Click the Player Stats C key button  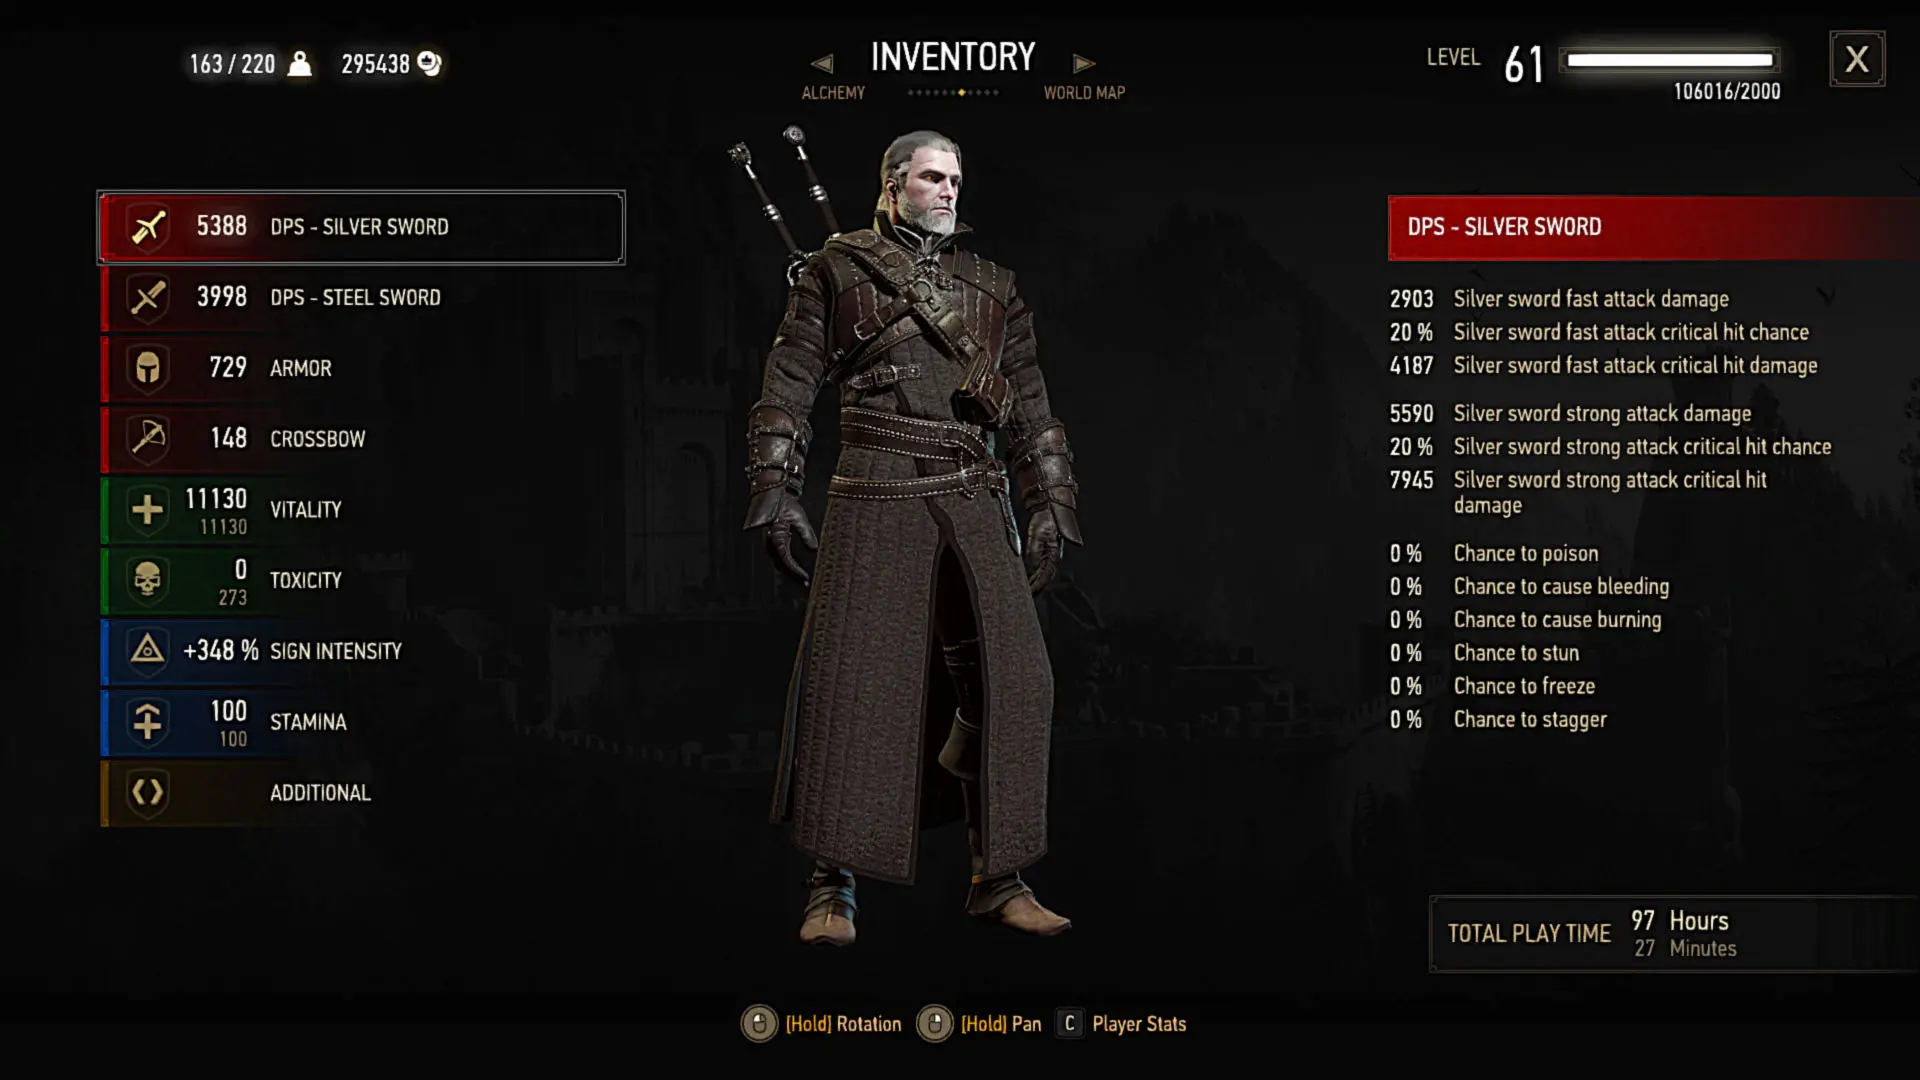(1069, 1024)
